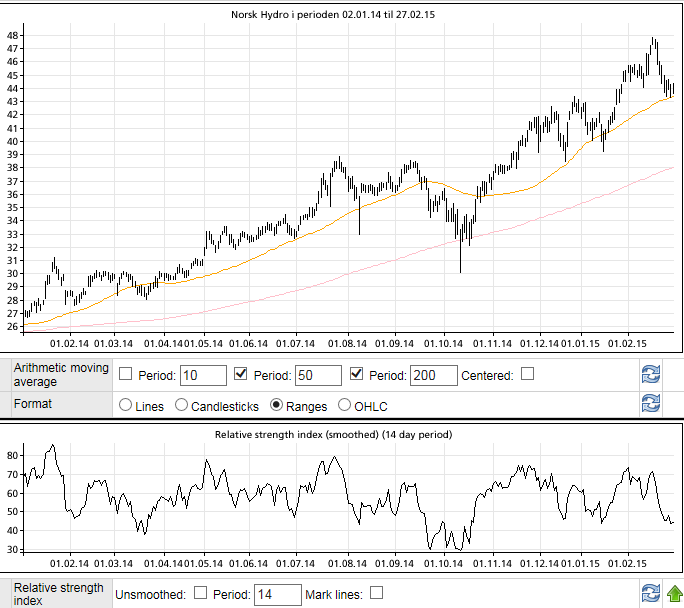Disable the 200-period moving average checkbox
684x608 pixels.
coord(357,374)
